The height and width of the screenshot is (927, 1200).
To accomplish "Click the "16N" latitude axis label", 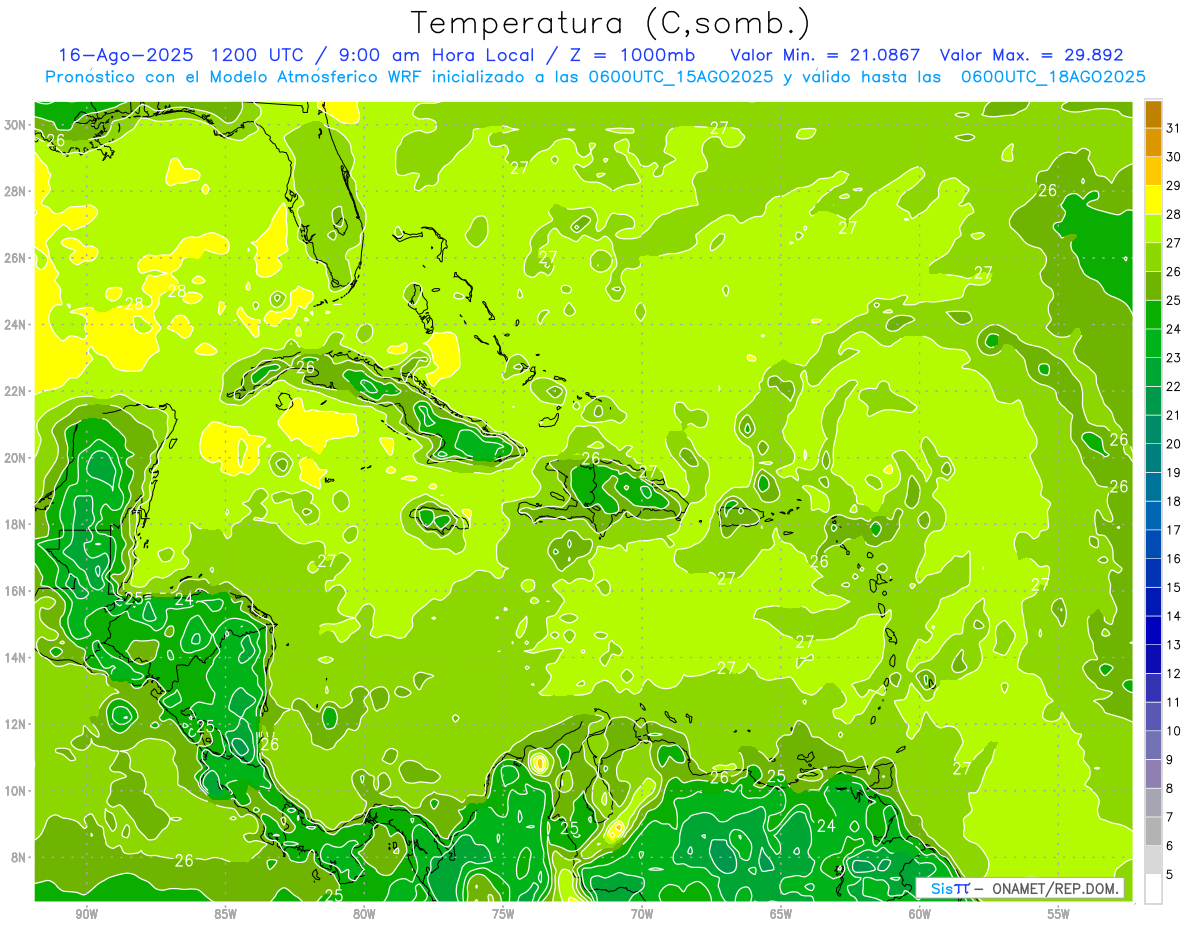I will pos(16,591).
